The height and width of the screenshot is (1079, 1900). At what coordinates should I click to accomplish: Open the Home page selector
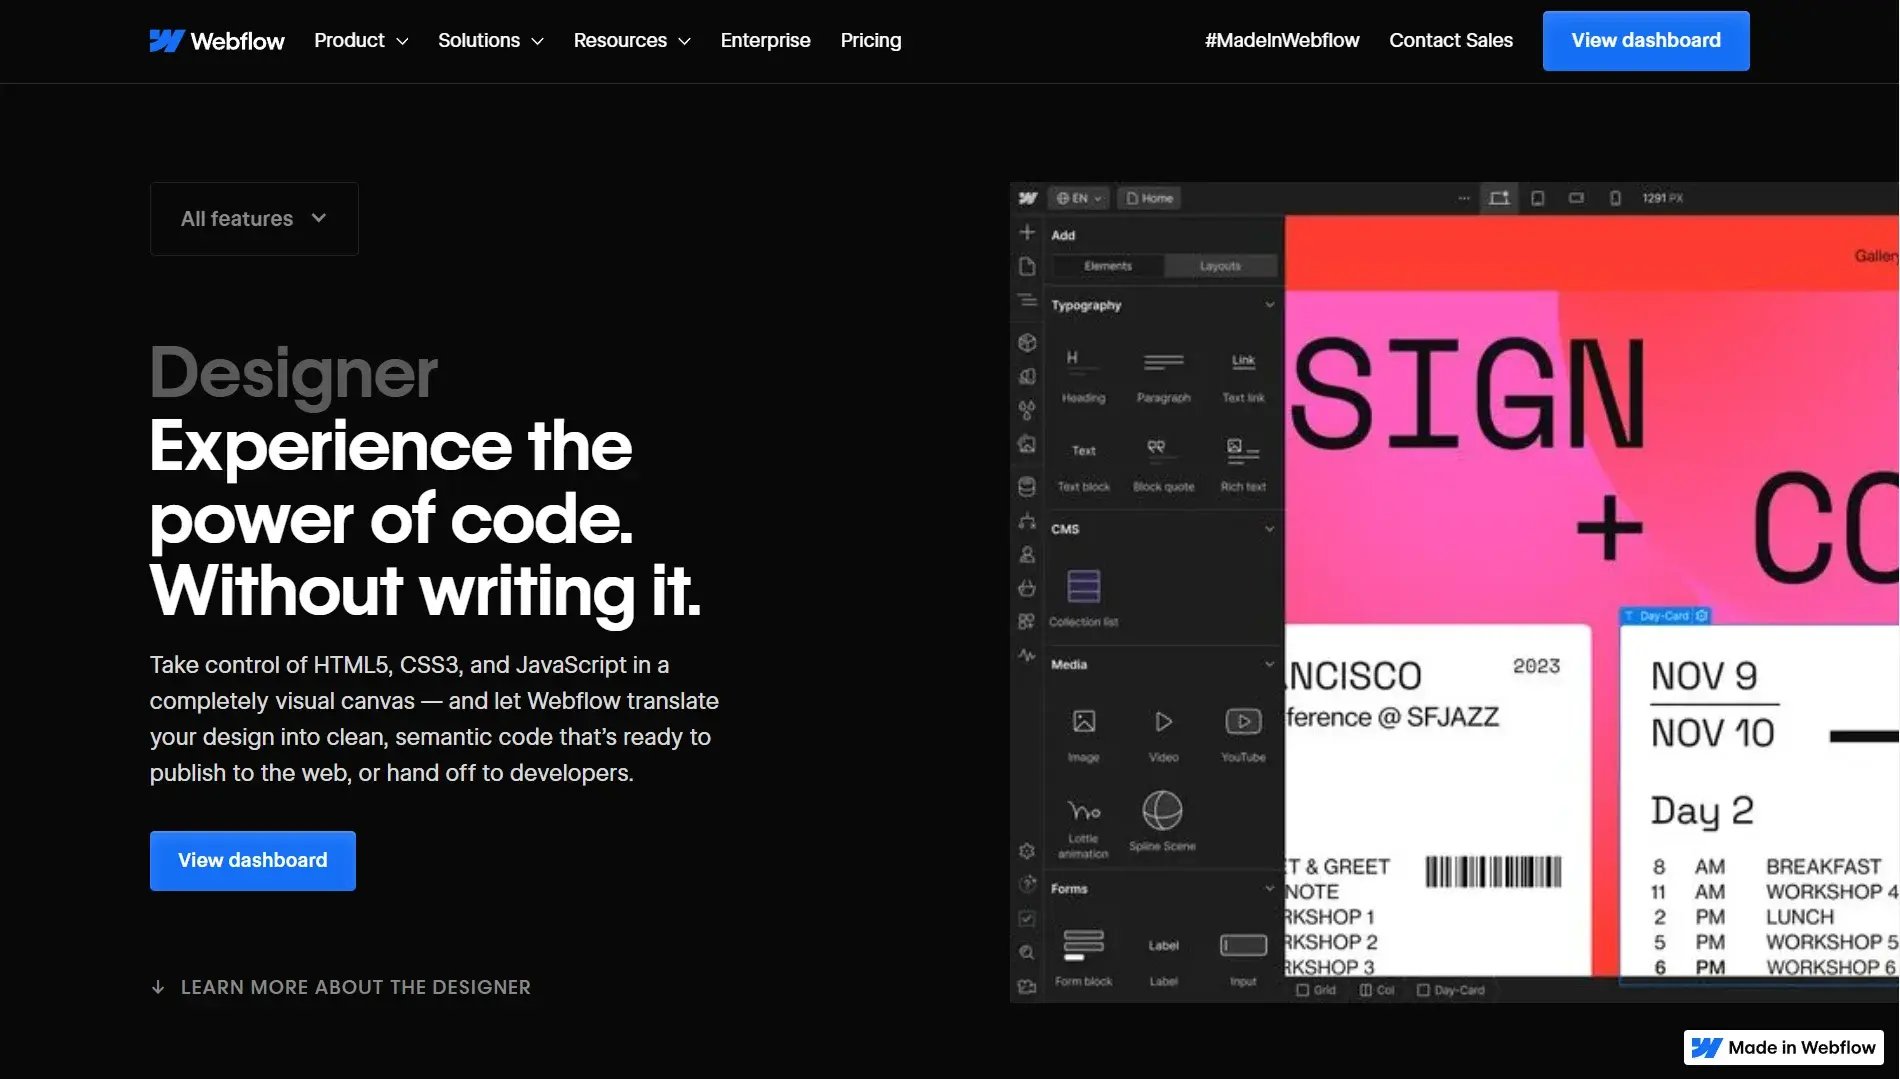[1150, 198]
